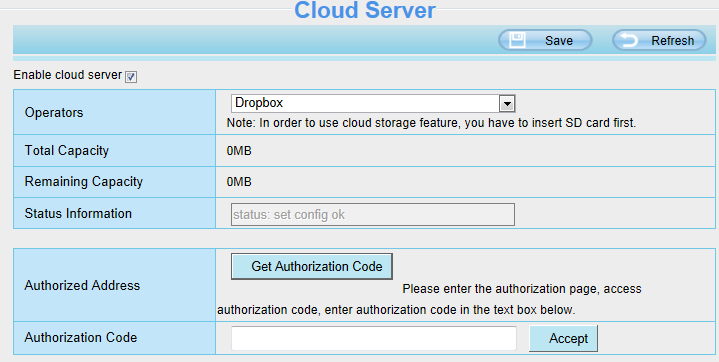Click Get Authorization Code button
Viewport: 719px width, 362px height.
[x=312, y=266]
